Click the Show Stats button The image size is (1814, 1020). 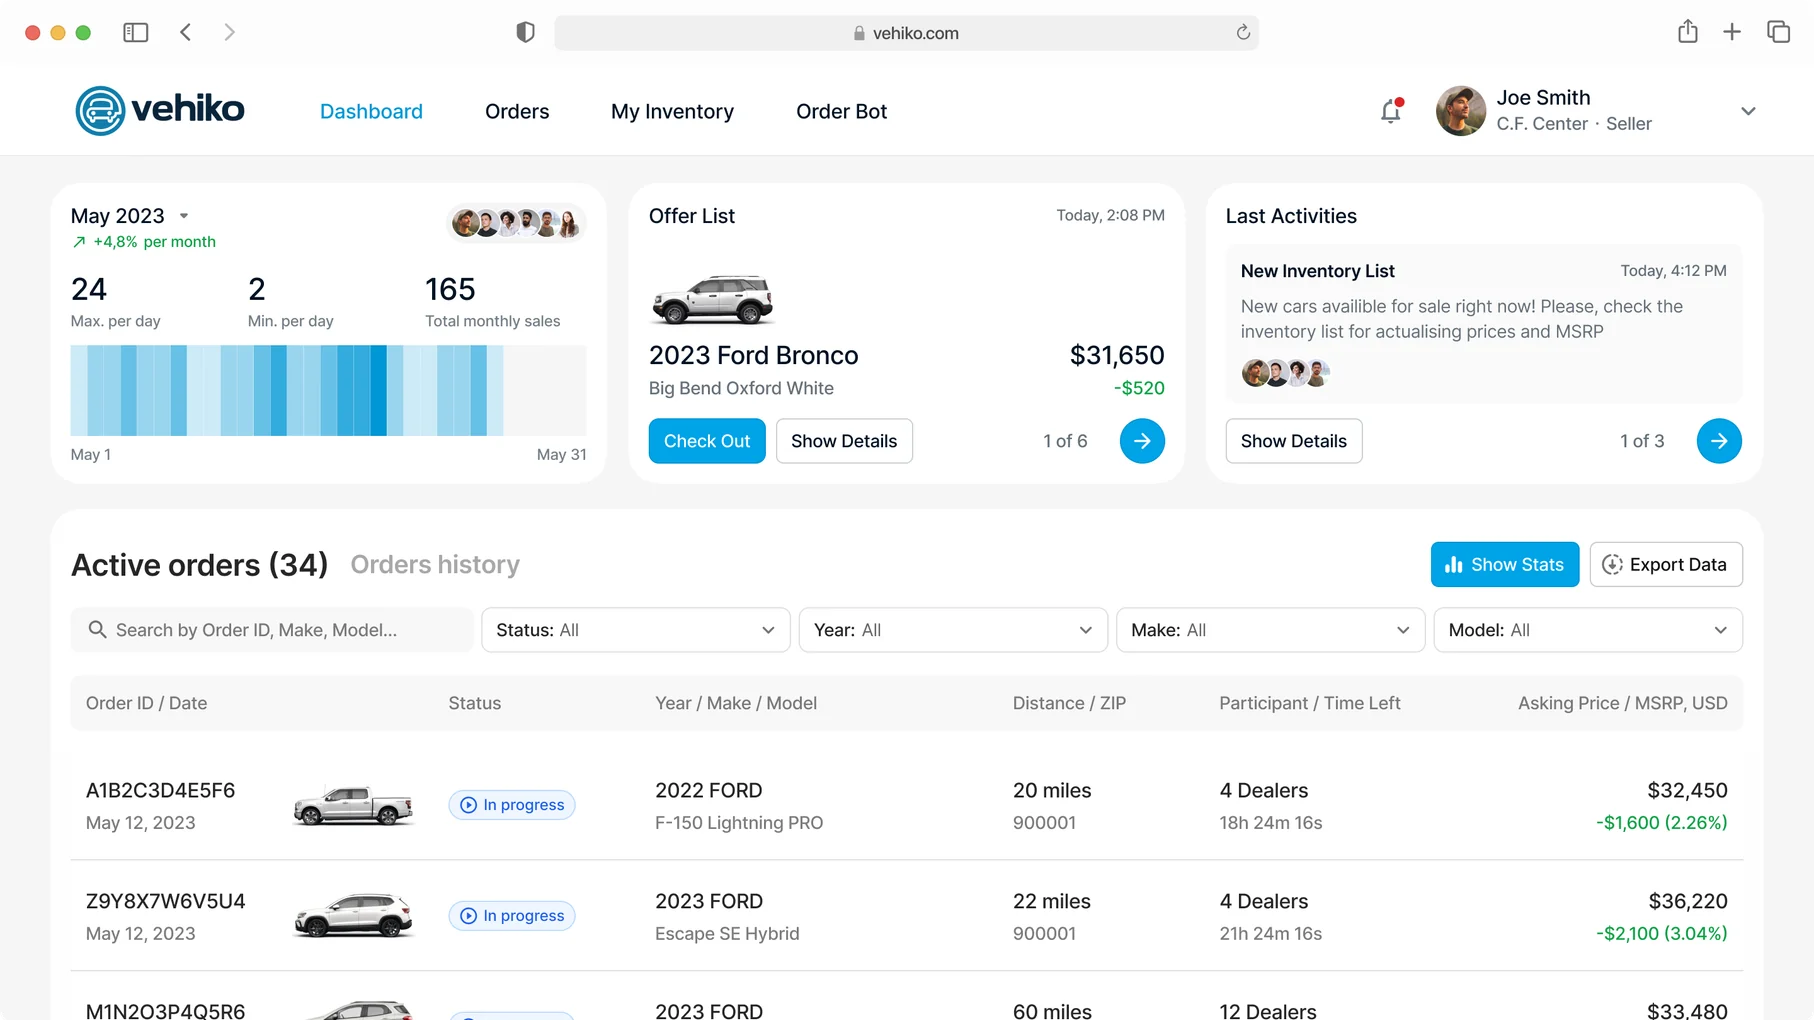coord(1505,565)
